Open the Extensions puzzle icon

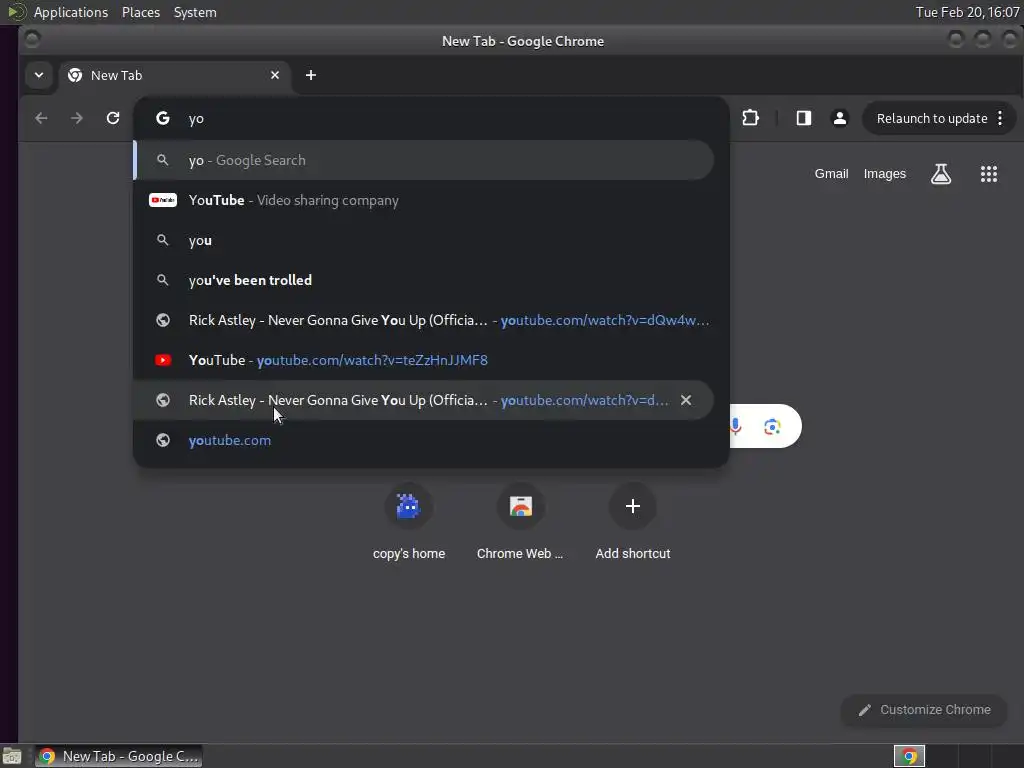(750, 118)
